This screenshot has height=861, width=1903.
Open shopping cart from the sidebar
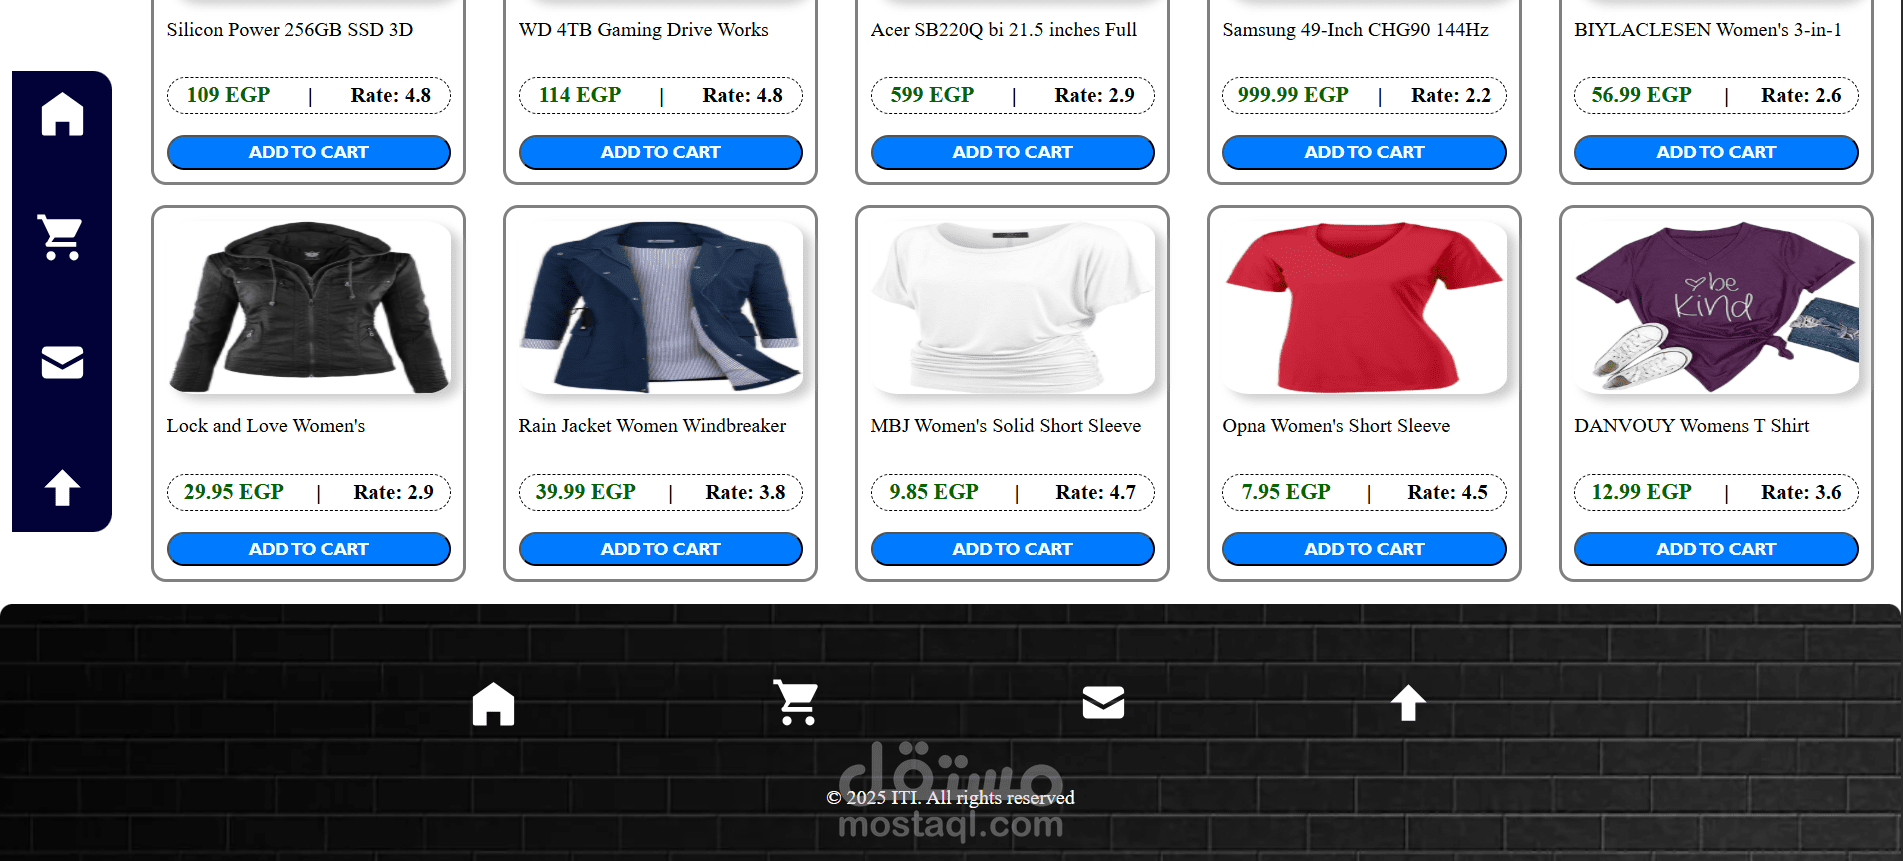pos(62,238)
